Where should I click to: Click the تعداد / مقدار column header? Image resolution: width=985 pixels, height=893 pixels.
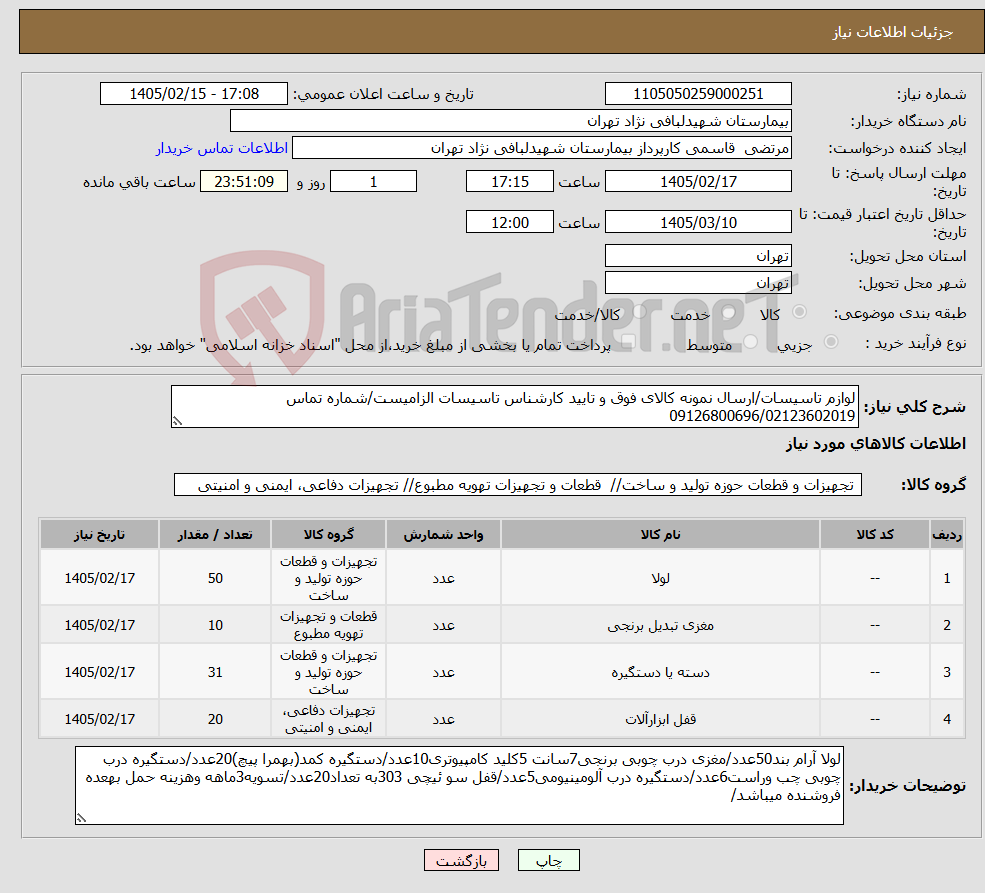click(215, 534)
